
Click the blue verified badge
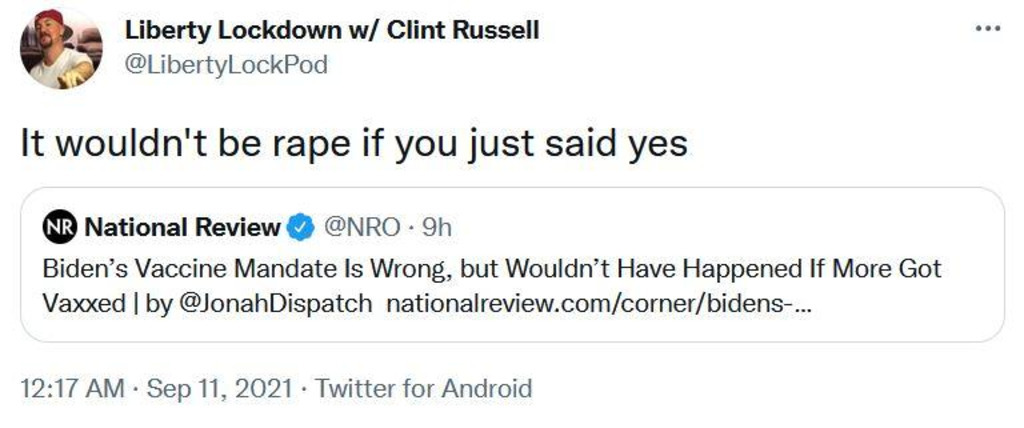(x=301, y=228)
